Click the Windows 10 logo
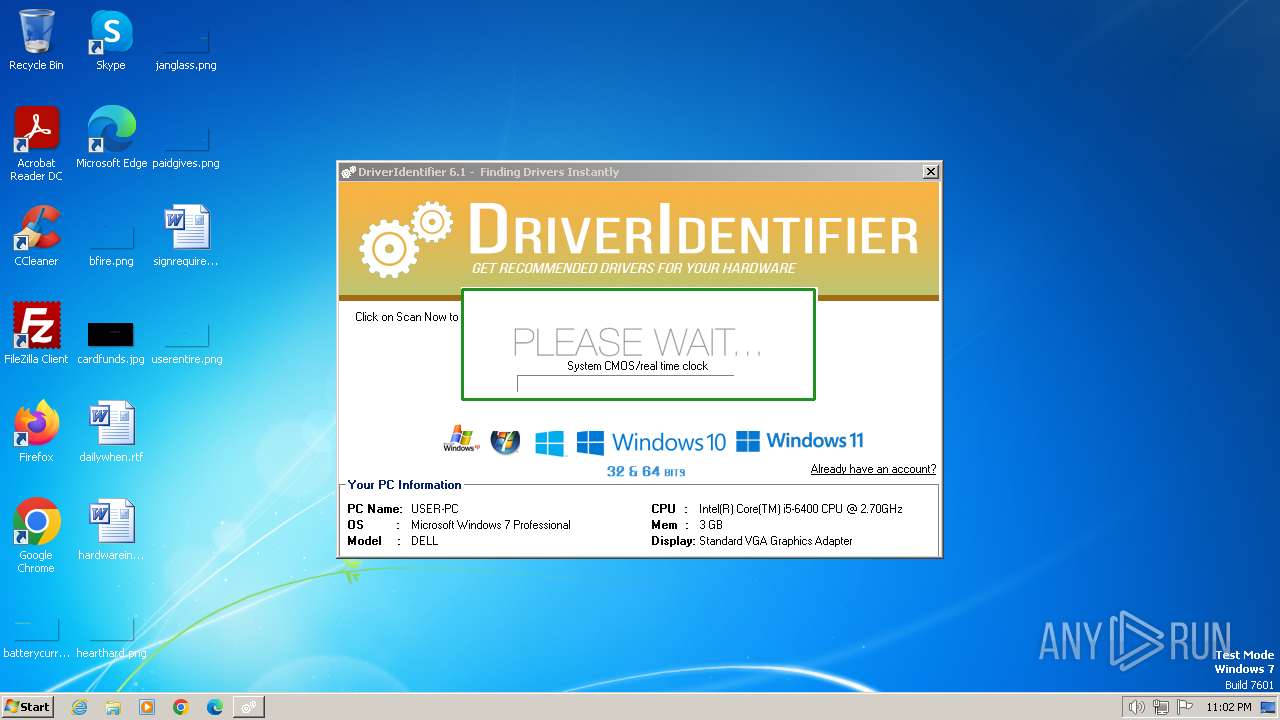Viewport: 1280px width, 720px height. (651, 441)
